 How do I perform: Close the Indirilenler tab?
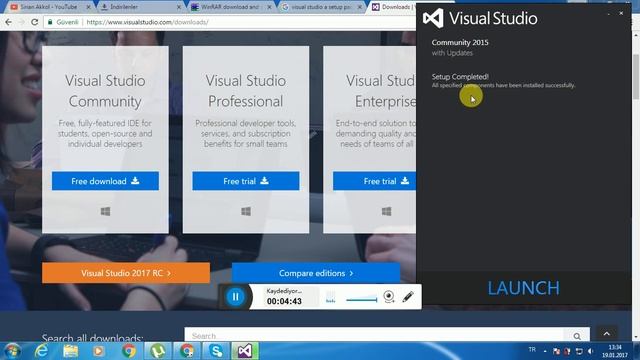[x=178, y=7]
